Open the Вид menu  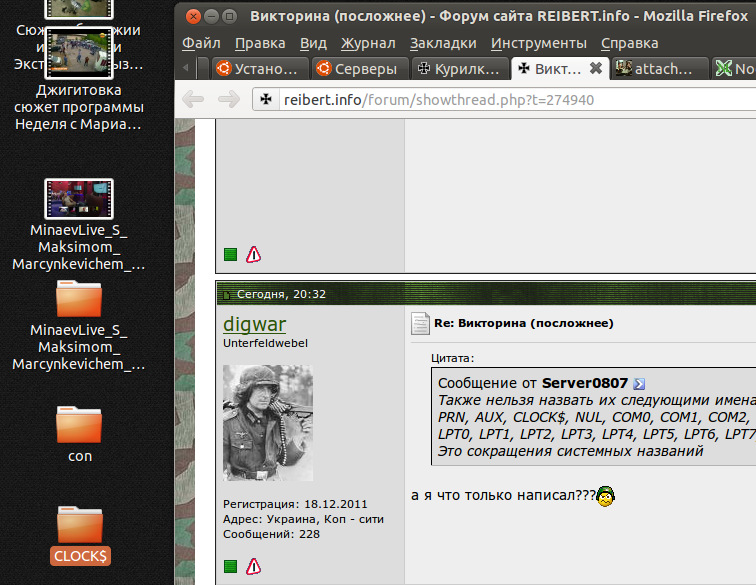coord(313,43)
